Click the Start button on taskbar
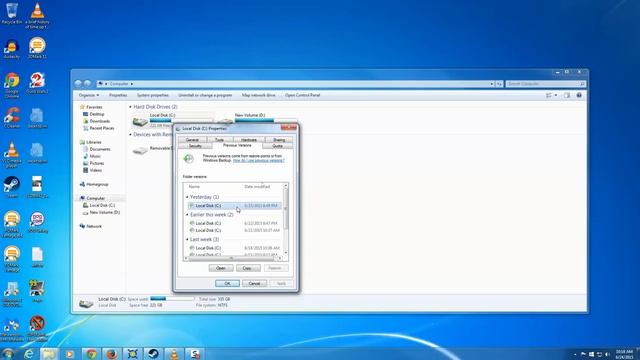This screenshot has width=640, height=360. 7,353
